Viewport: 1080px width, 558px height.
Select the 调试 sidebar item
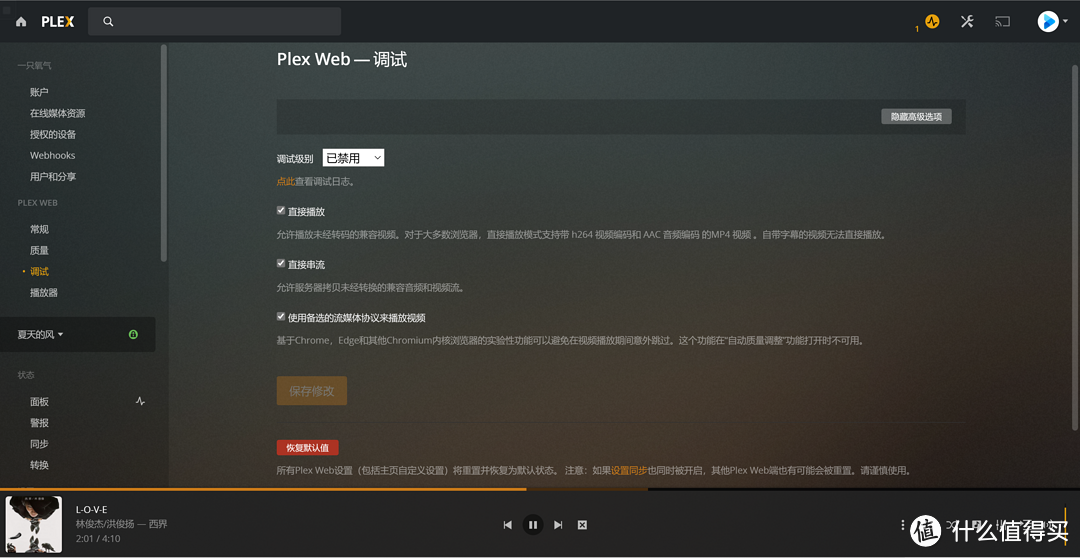pos(39,272)
